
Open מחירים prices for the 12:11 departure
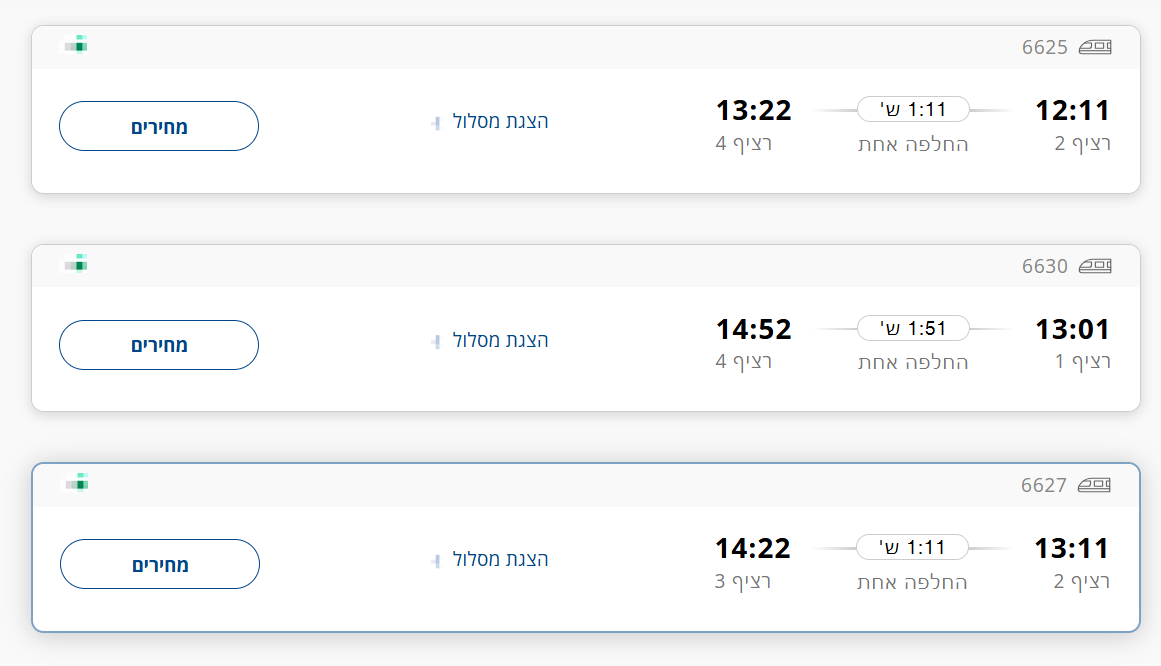coord(159,126)
